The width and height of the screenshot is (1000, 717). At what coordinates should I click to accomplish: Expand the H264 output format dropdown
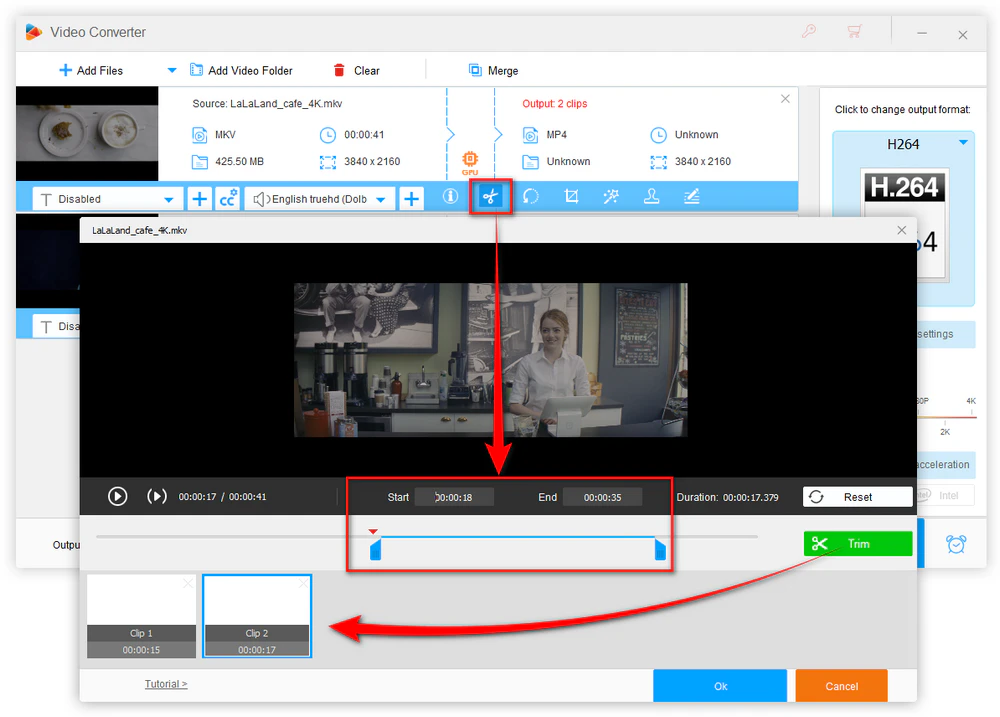(963, 143)
